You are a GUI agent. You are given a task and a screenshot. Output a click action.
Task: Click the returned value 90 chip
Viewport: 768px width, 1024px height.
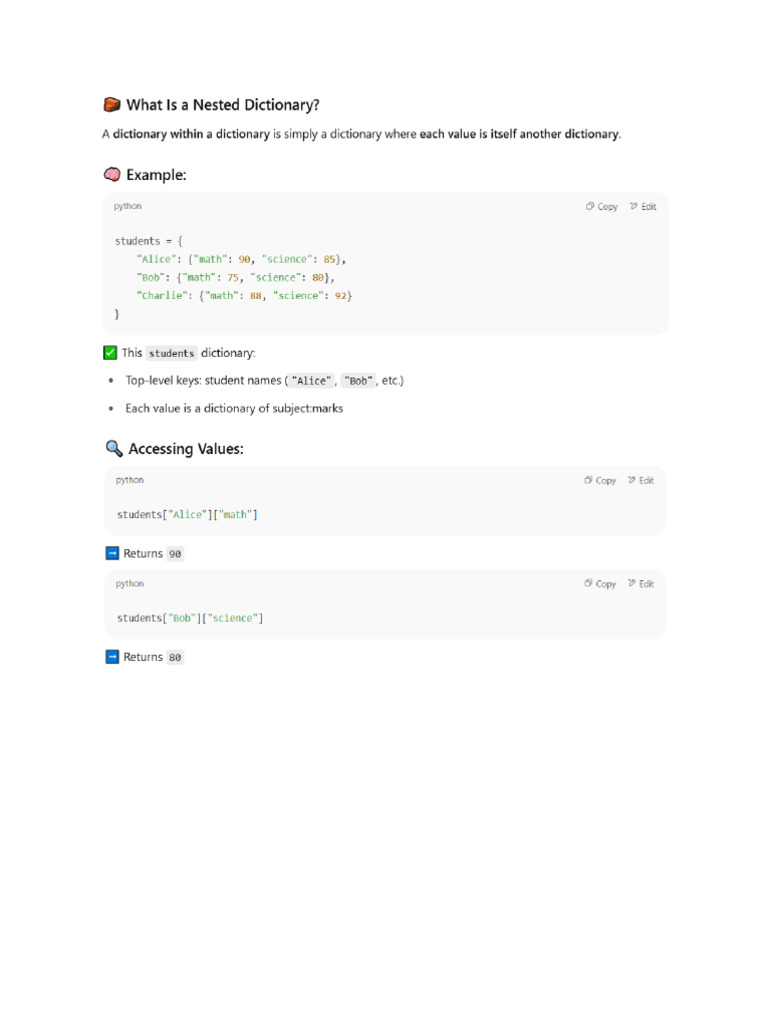point(175,554)
